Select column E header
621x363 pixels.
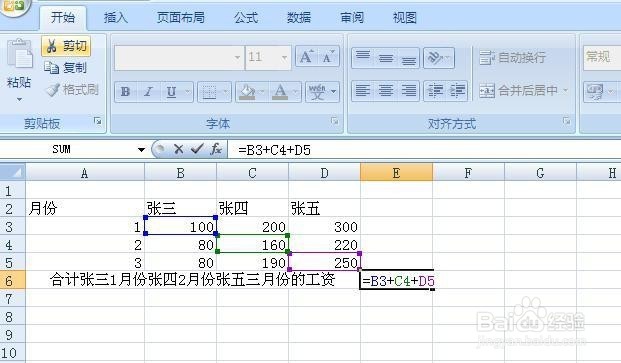(396, 173)
